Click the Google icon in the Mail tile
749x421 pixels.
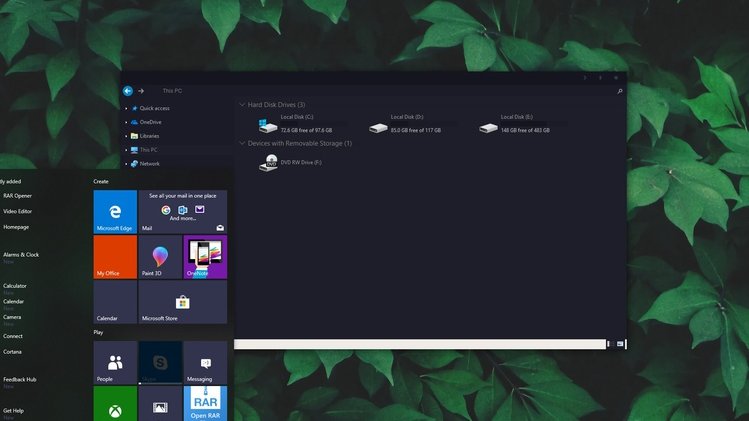click(166, 210)
